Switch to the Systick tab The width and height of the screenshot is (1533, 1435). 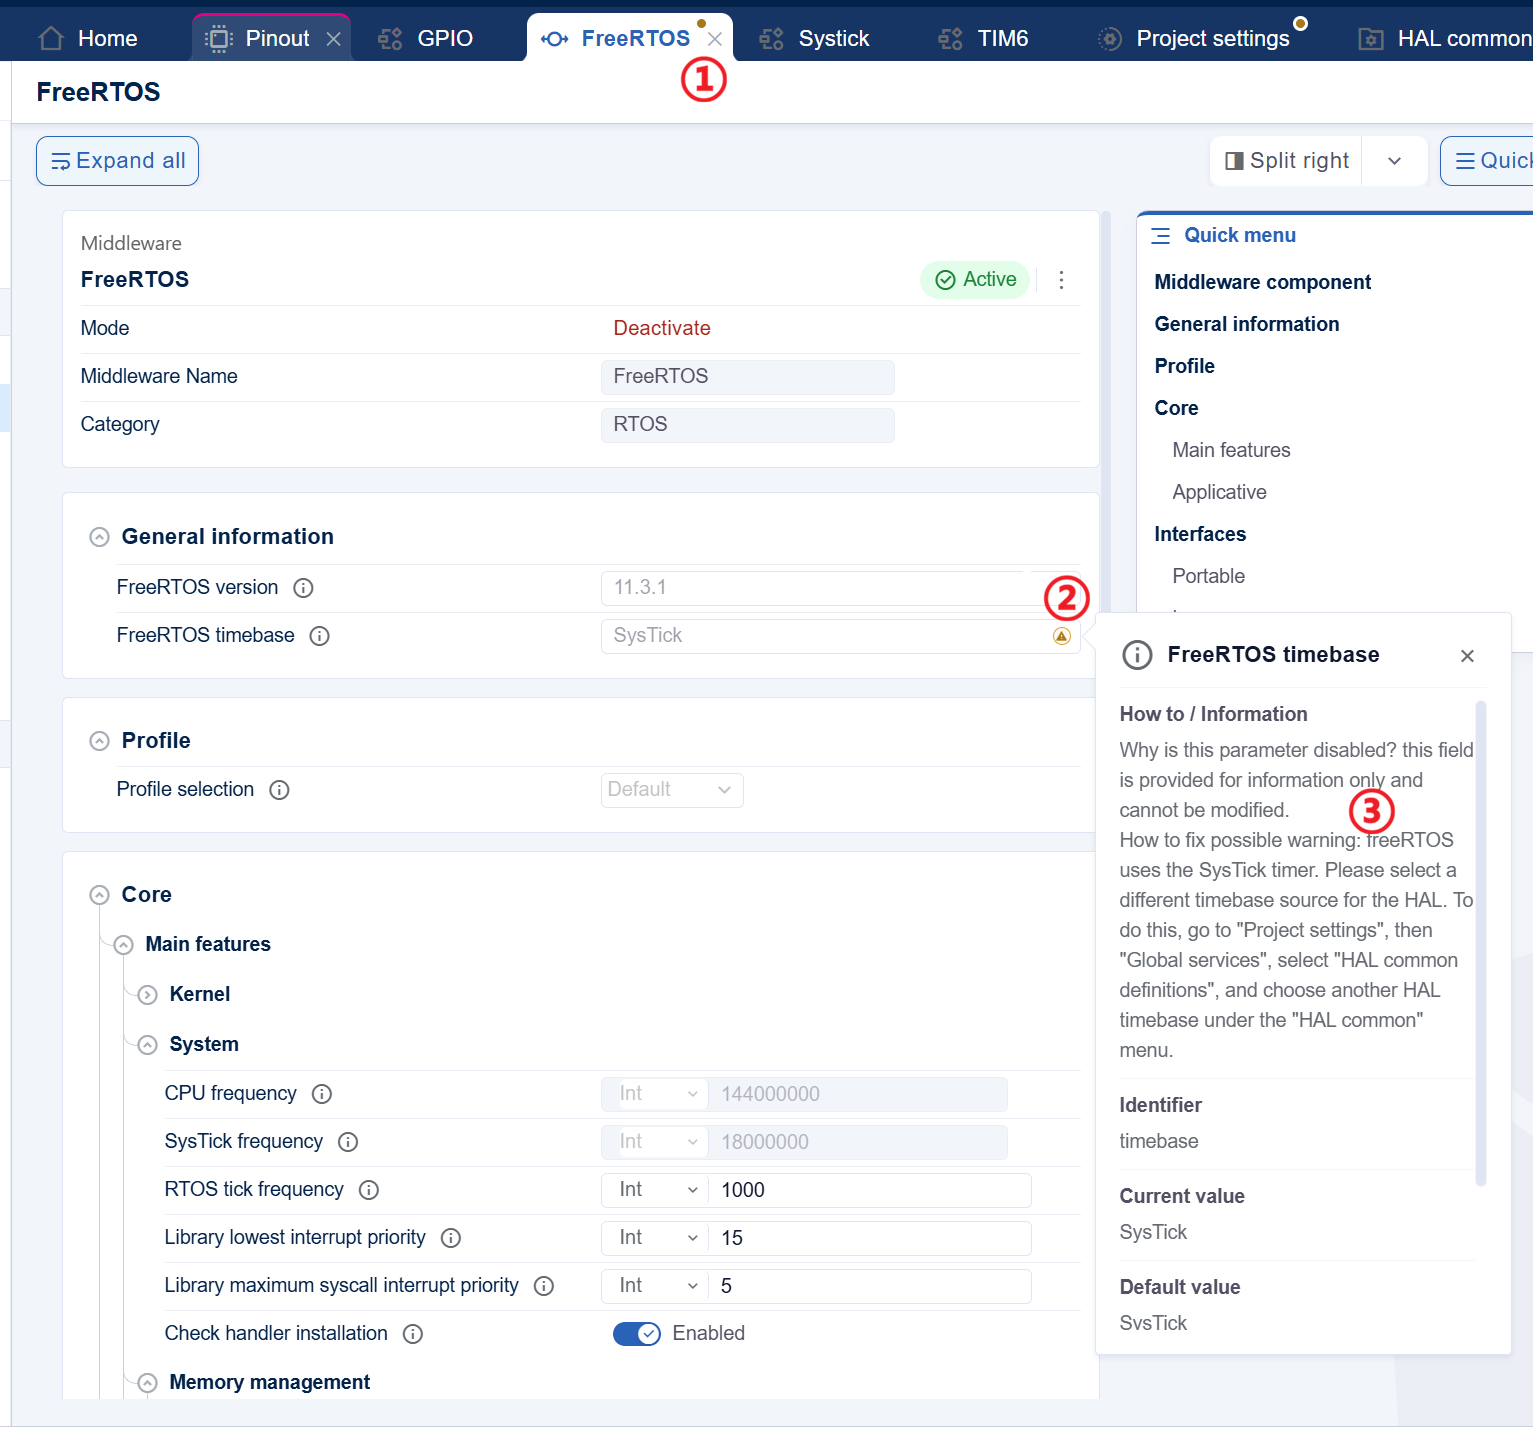(815, 39)
